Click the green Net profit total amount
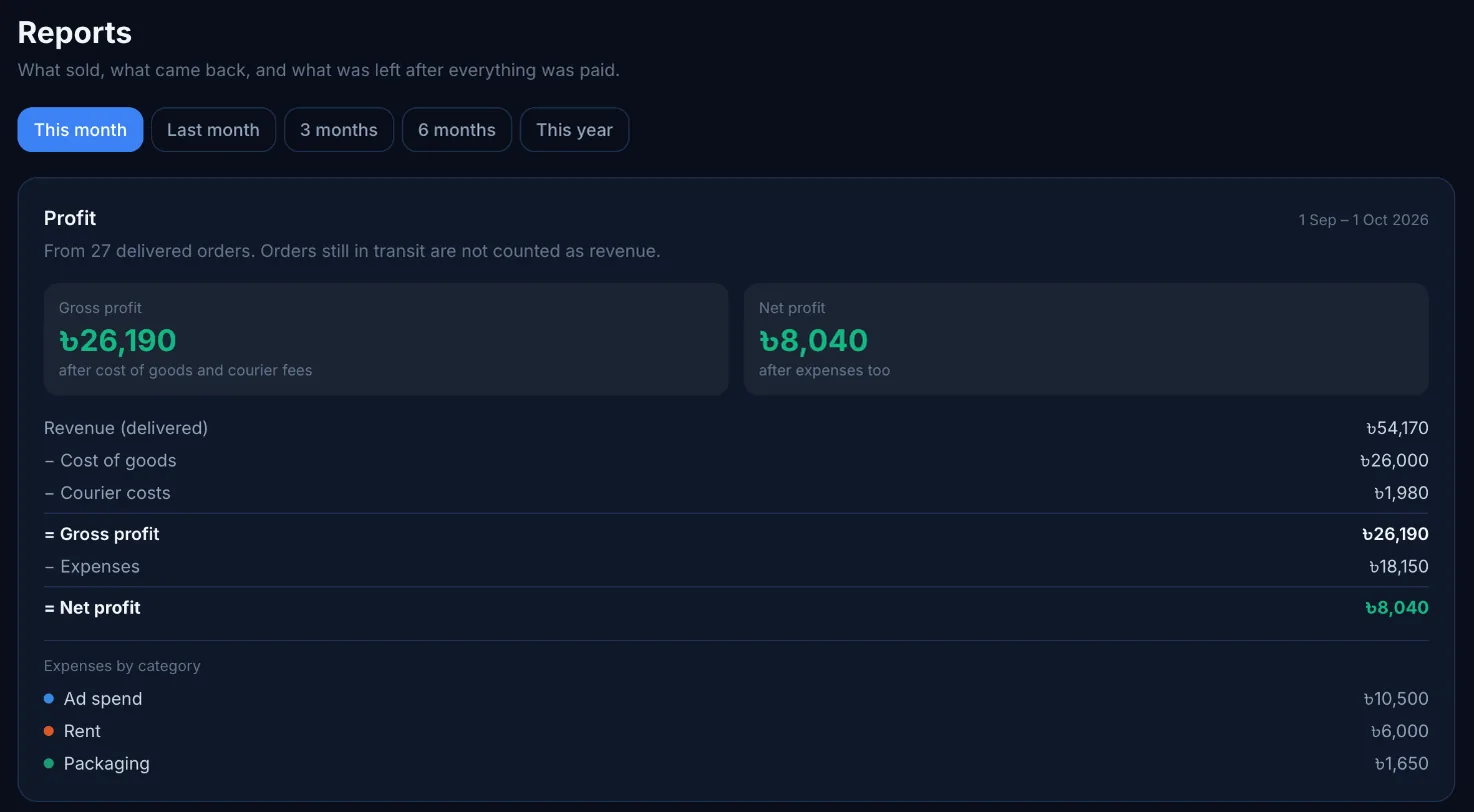Screen dimensions: 1474x812 [1396, 608]
